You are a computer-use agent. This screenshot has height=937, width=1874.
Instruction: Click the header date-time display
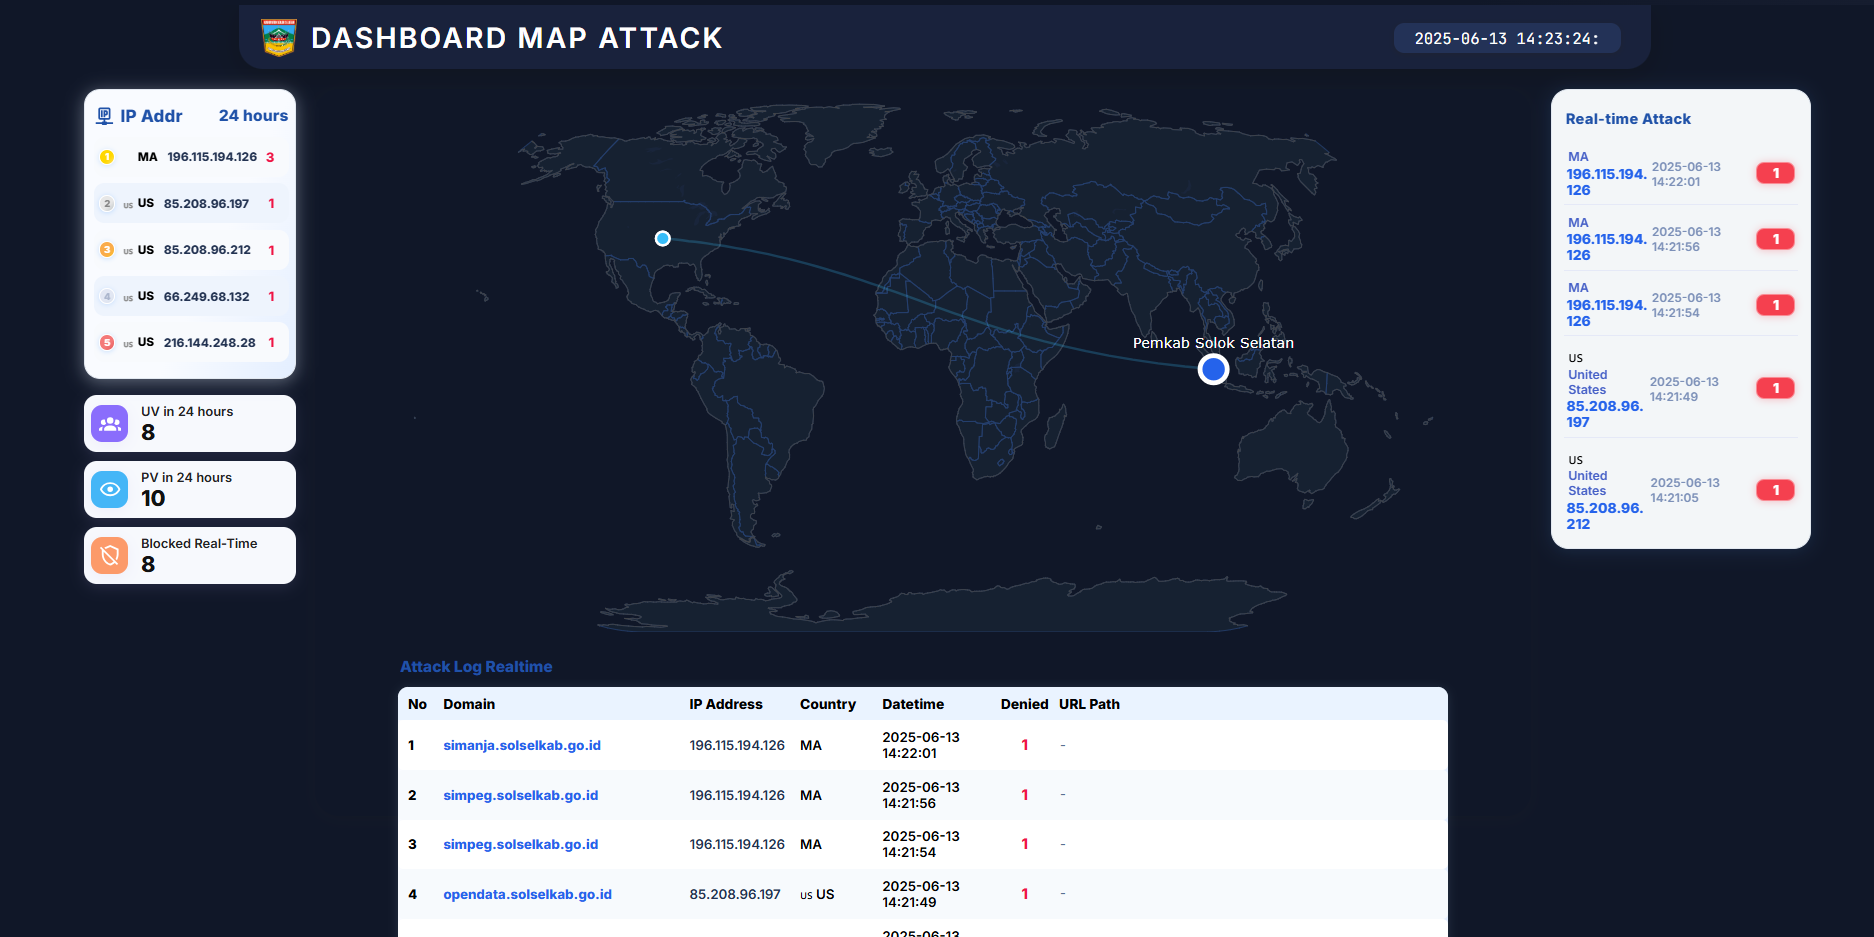pyautogui.click(x=1507, y=39)
